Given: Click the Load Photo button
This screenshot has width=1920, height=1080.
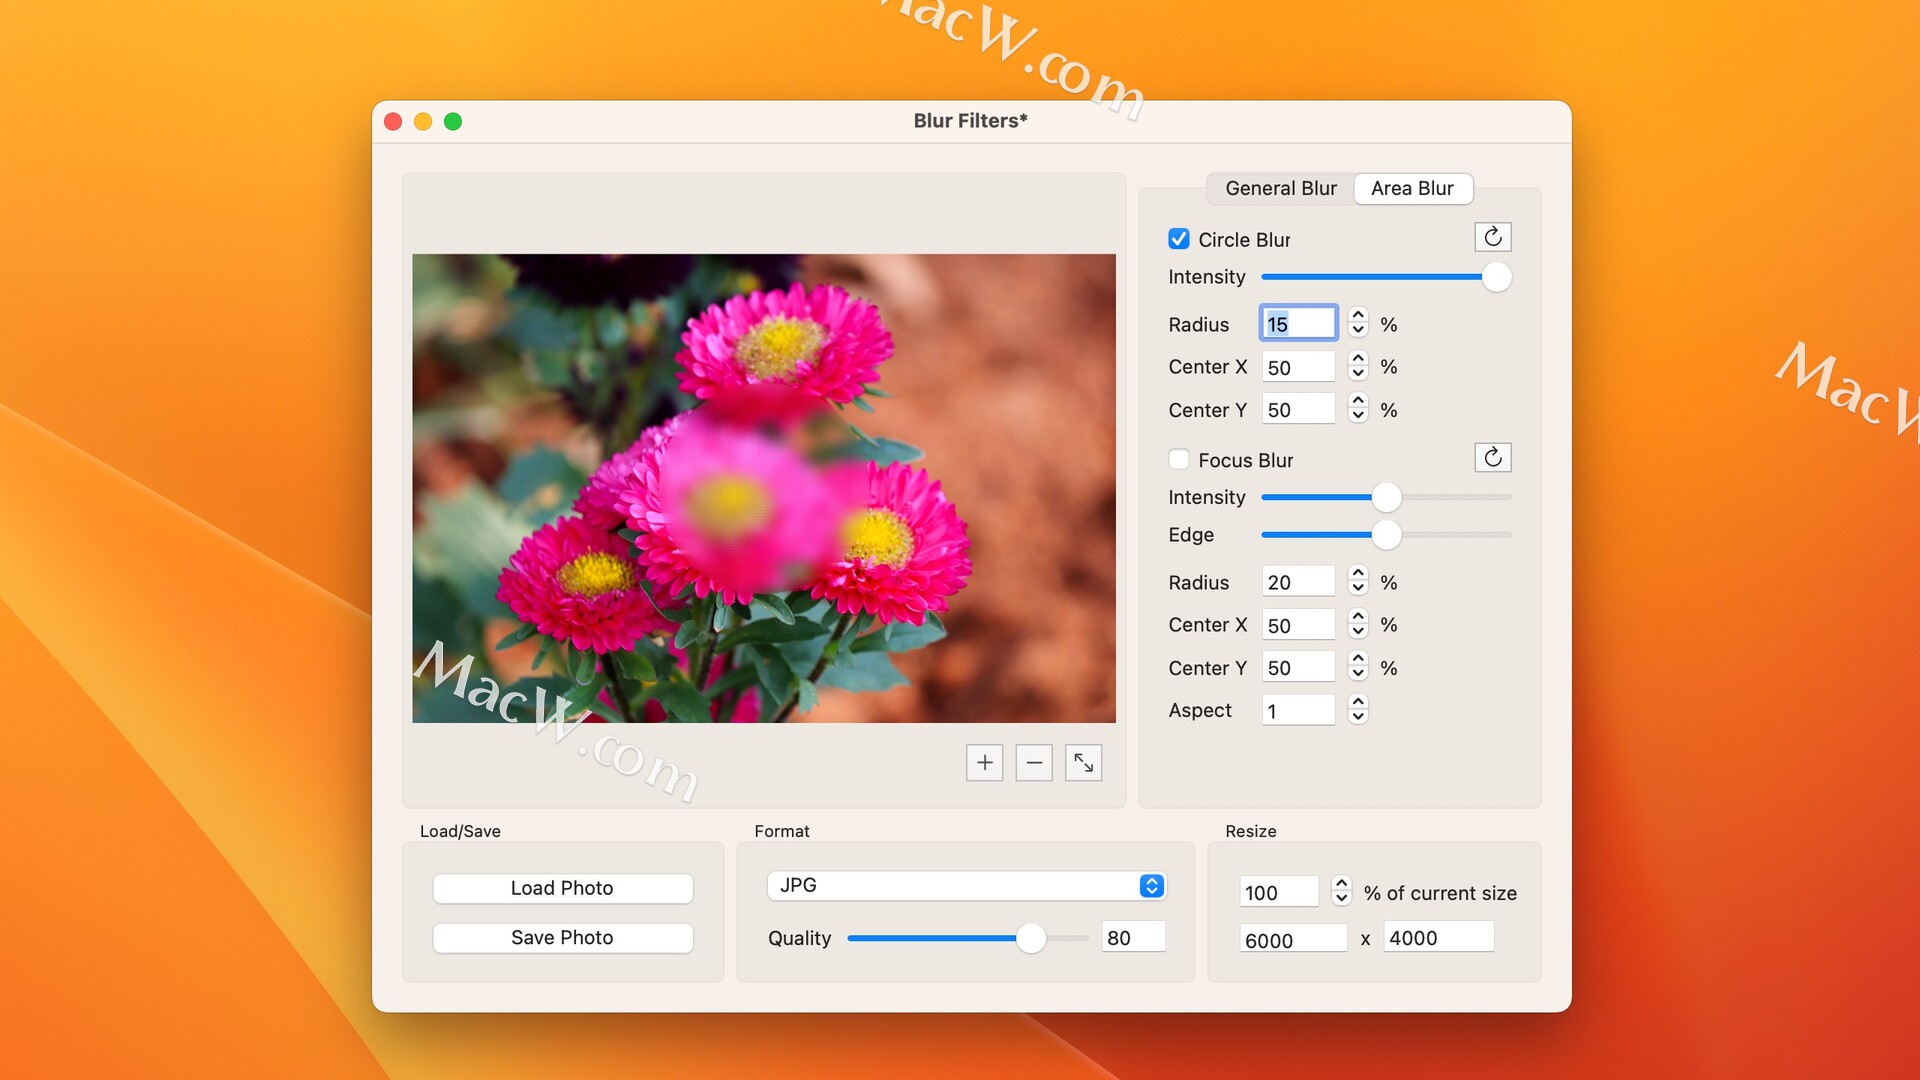Looking at the screenshot, I should point(562,888).
